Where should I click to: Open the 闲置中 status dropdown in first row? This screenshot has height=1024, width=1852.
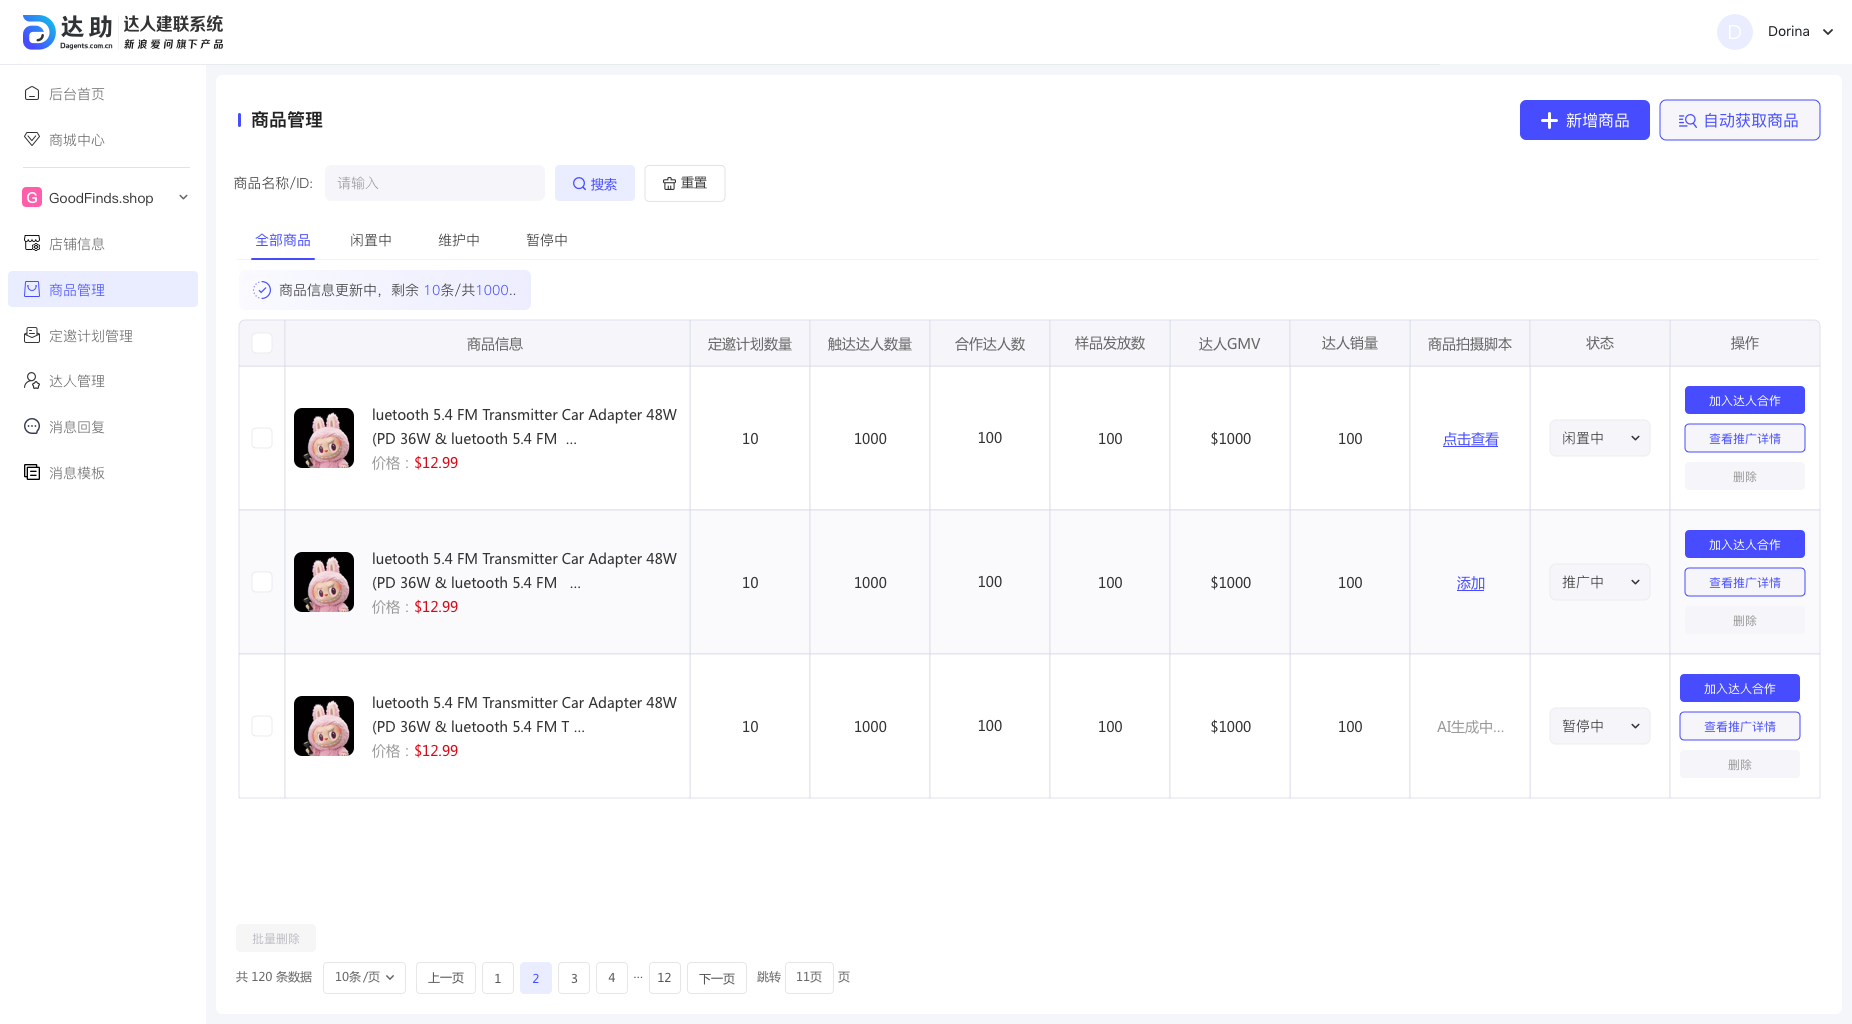coord(1599,438)
